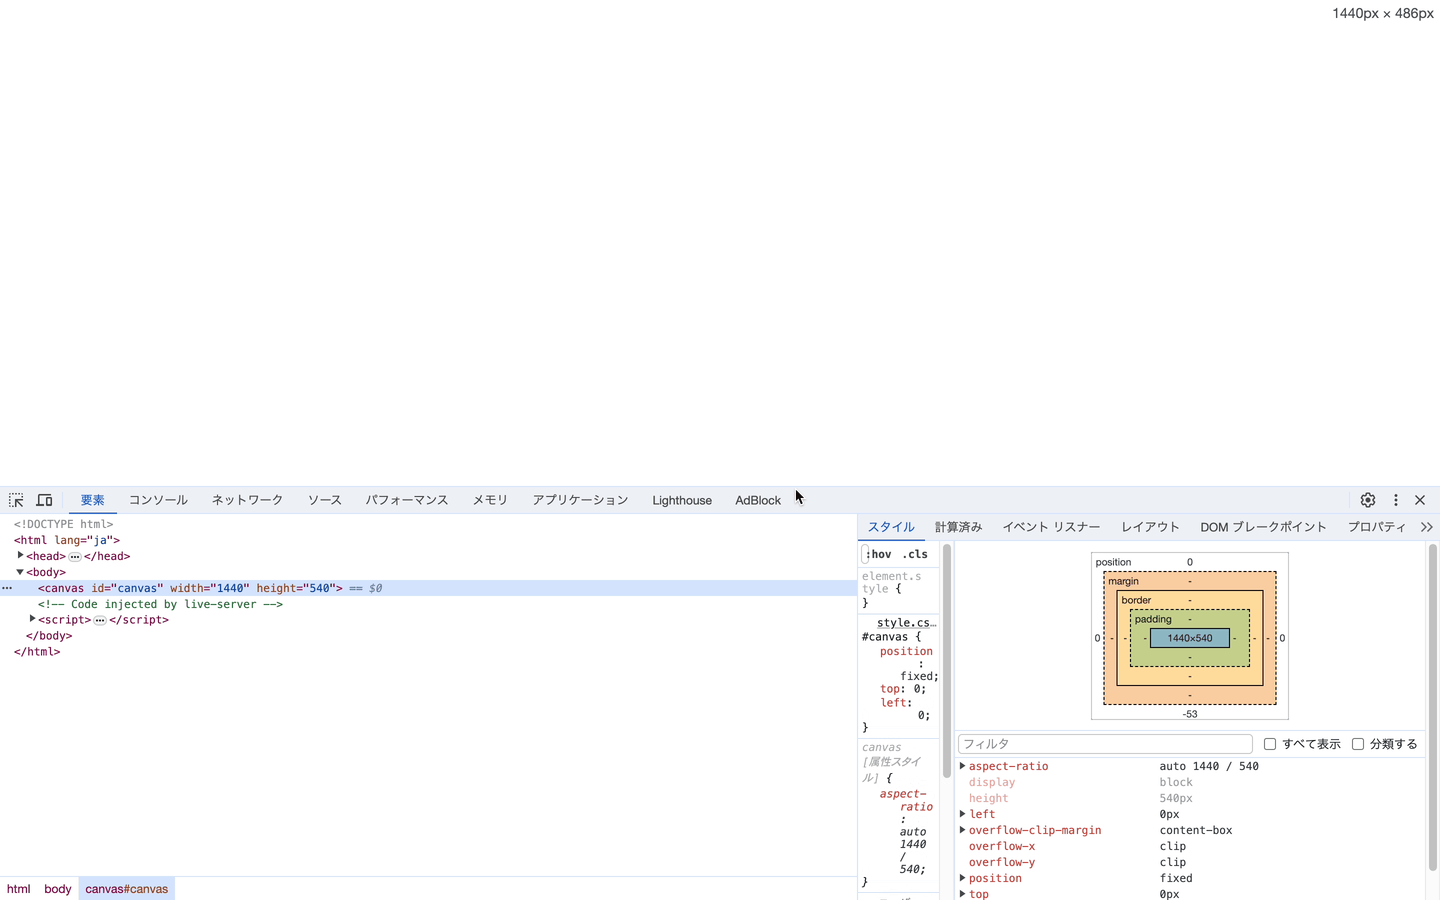Click the 1440x540 content box in box model
The width and height of the screenshot is (1440, 900).
(1190, 638)
